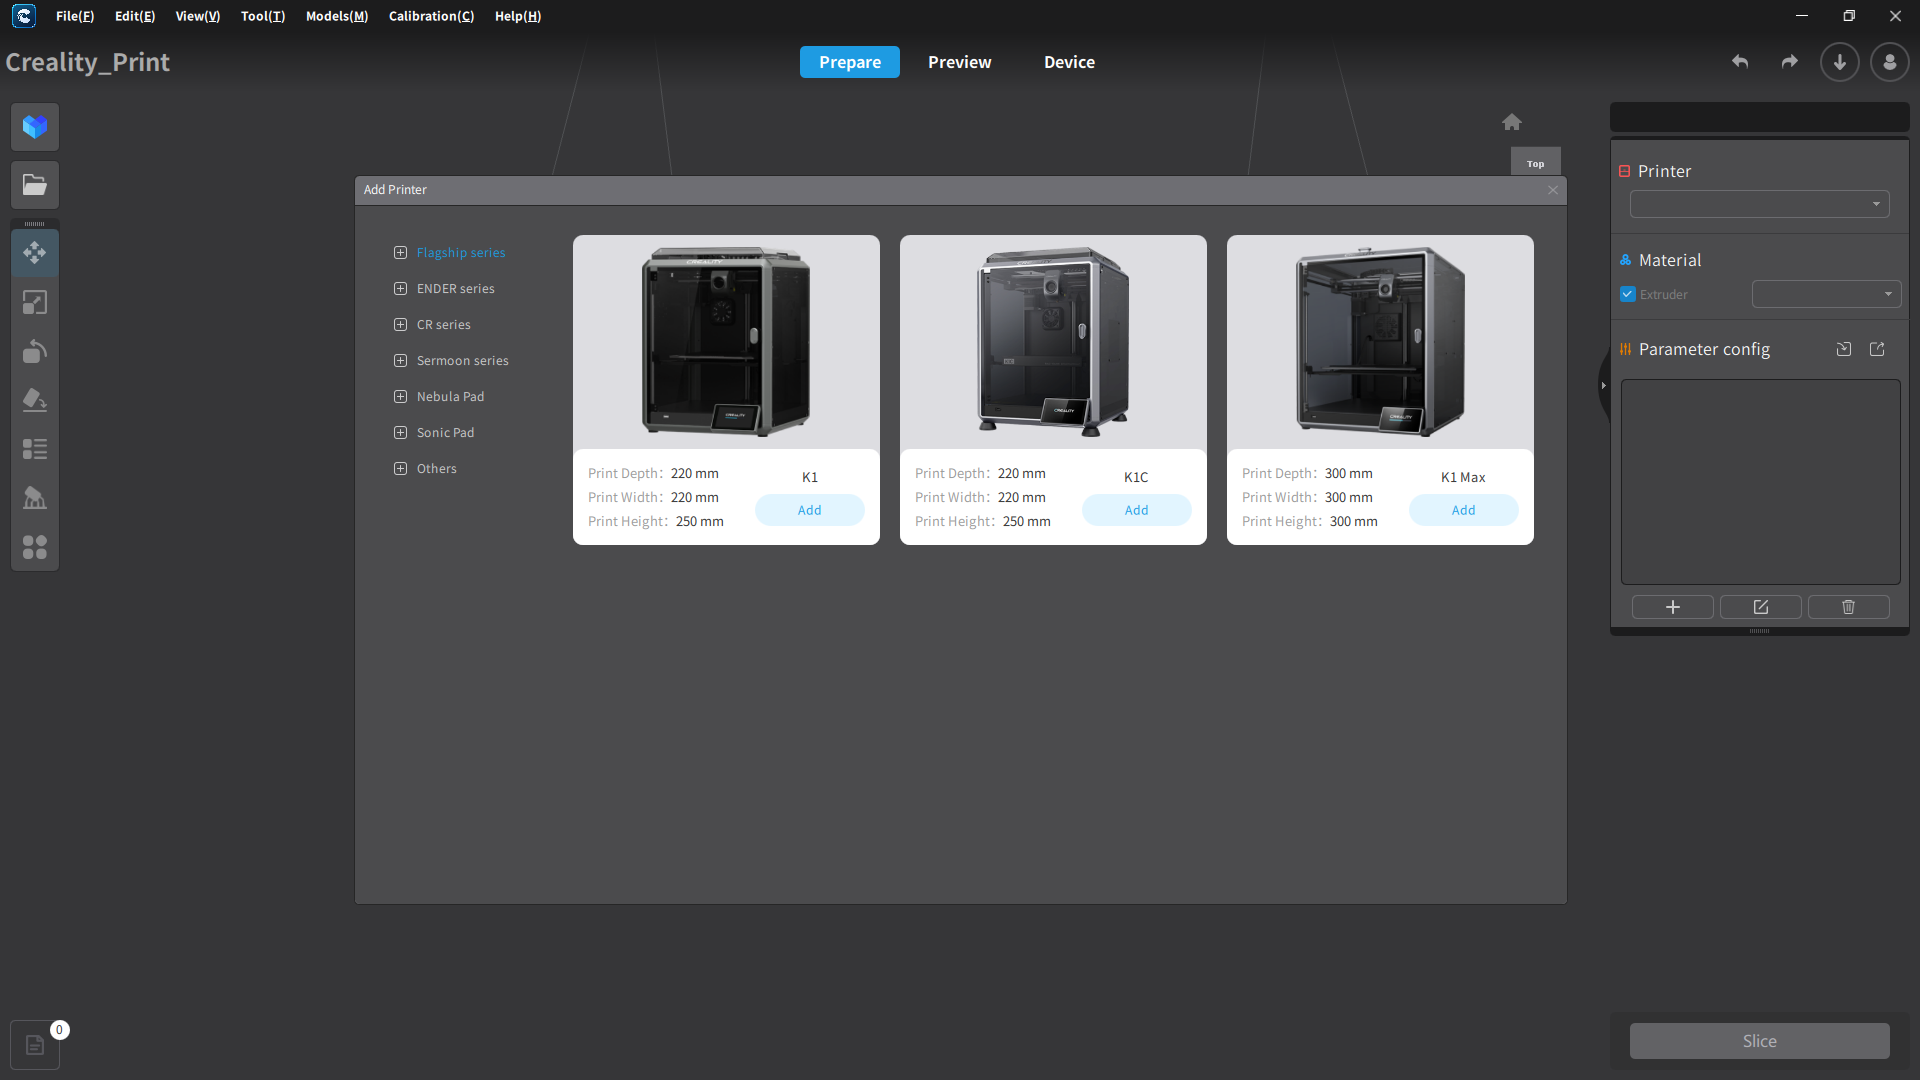This screenshot has width=1920, height=1080.
Task: Expand the CR series plus box
Action: tap(400, 325)
